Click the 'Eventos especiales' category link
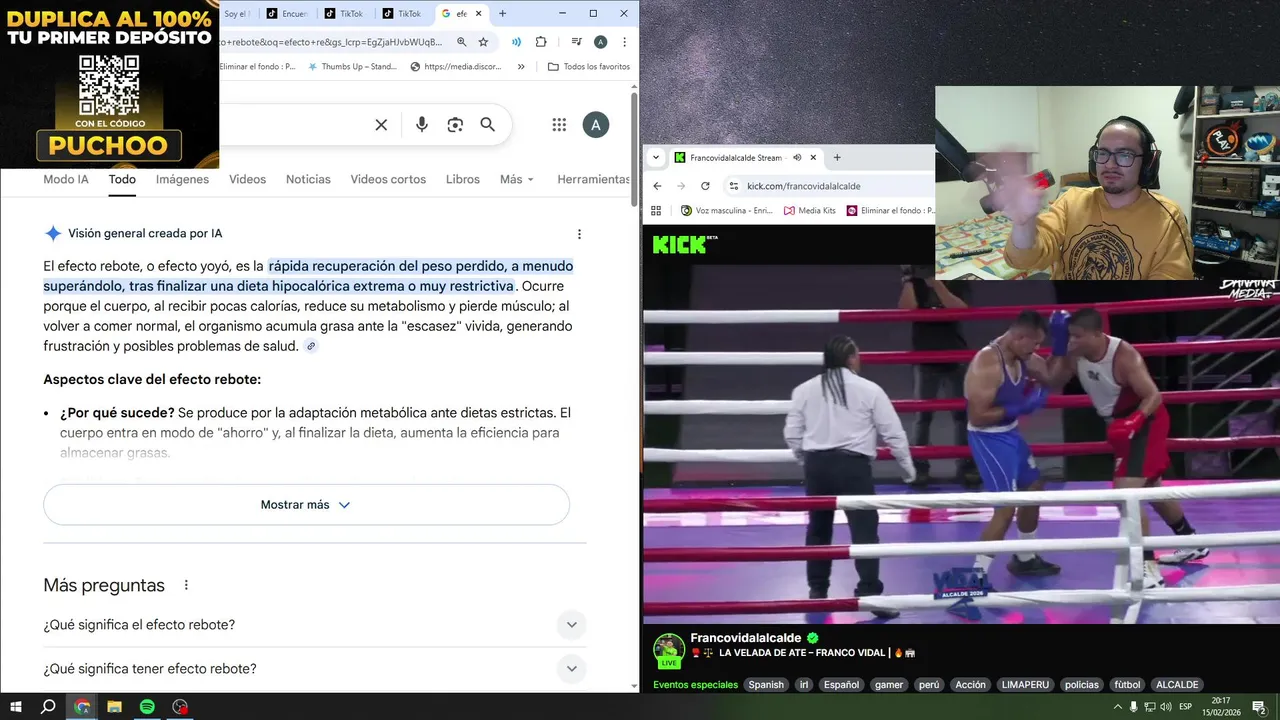This screenshot has height=720, width=1280. coord(696,685)
